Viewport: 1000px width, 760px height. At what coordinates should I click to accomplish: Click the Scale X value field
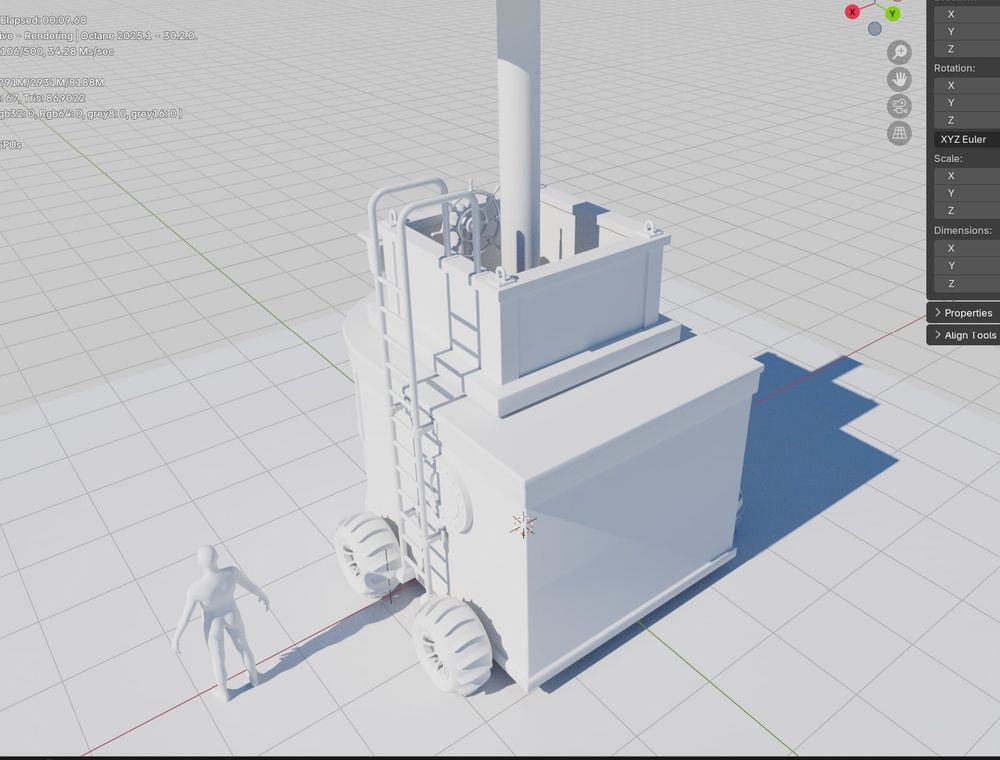pyautogui.click(x=967, y=175)
